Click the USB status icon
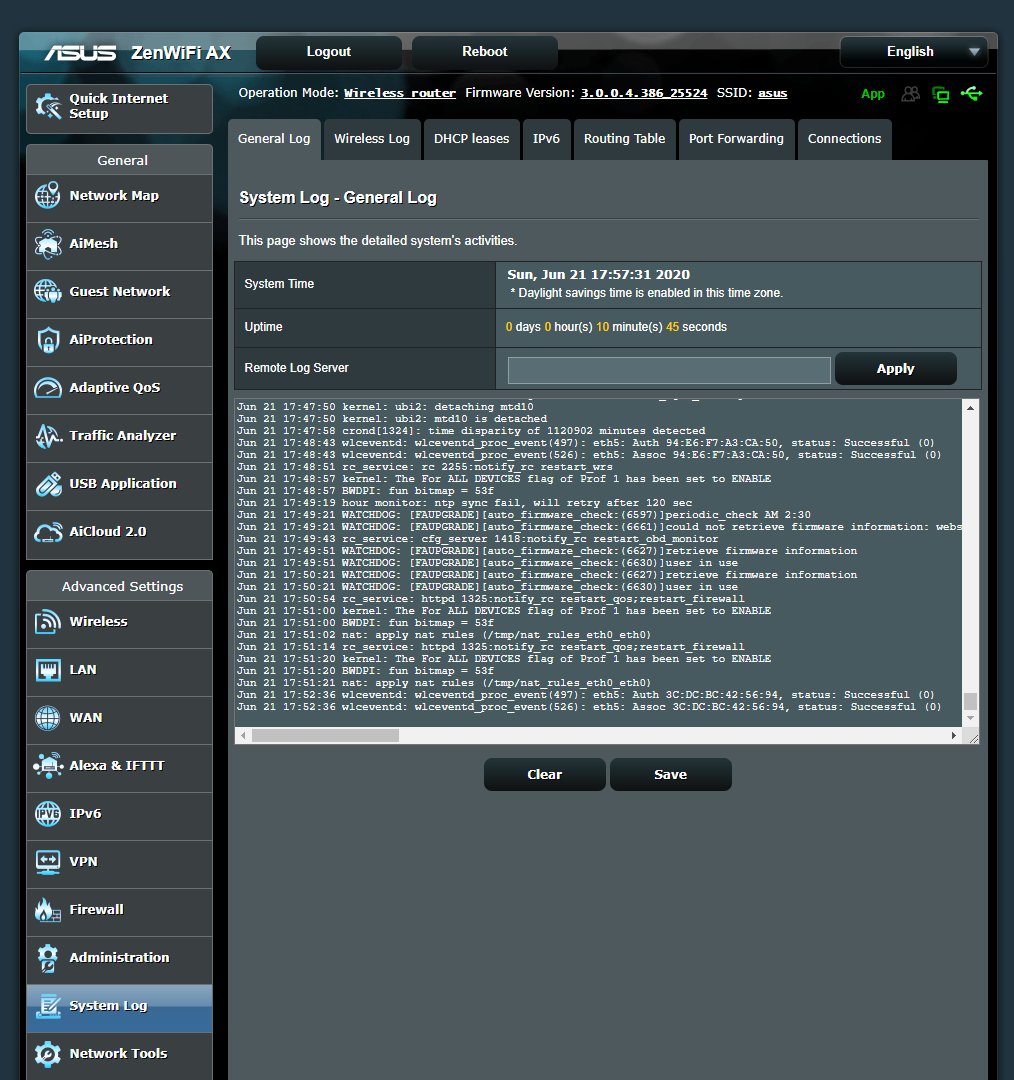 972,93
